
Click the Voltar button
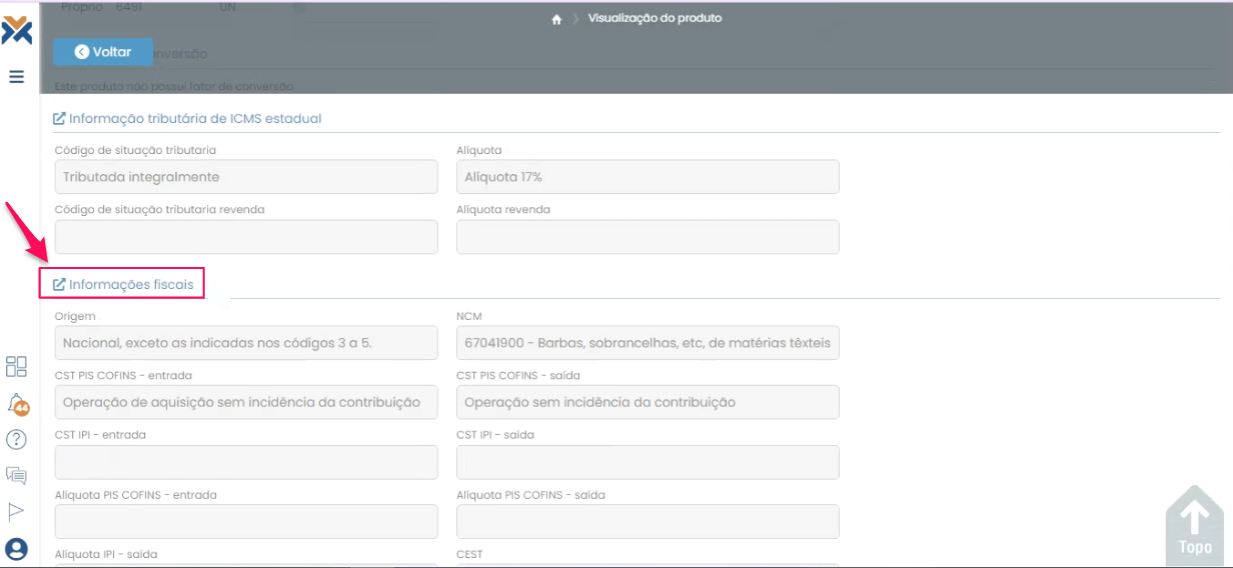pyautogui.click(x=103, y=52)
